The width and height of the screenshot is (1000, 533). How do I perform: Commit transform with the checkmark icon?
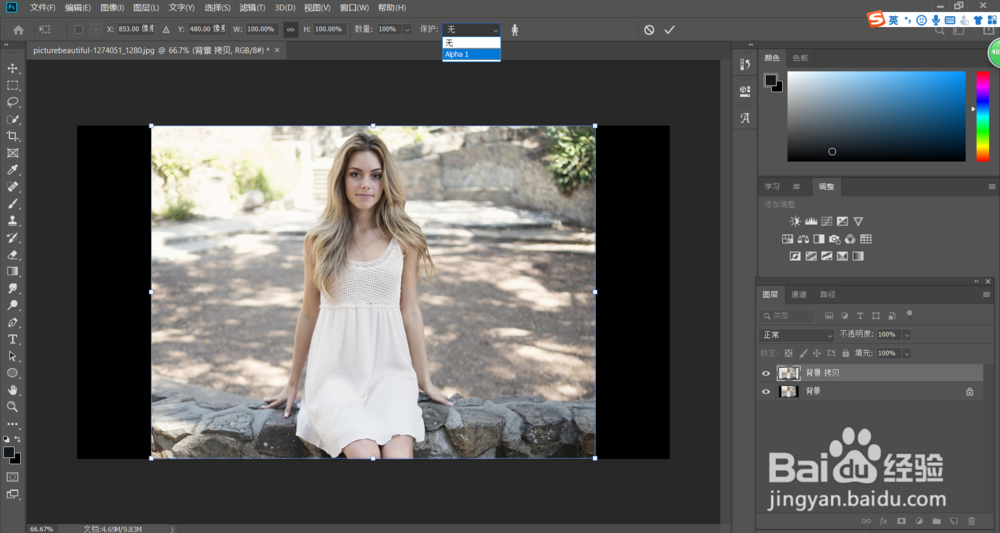click(669, 30)
